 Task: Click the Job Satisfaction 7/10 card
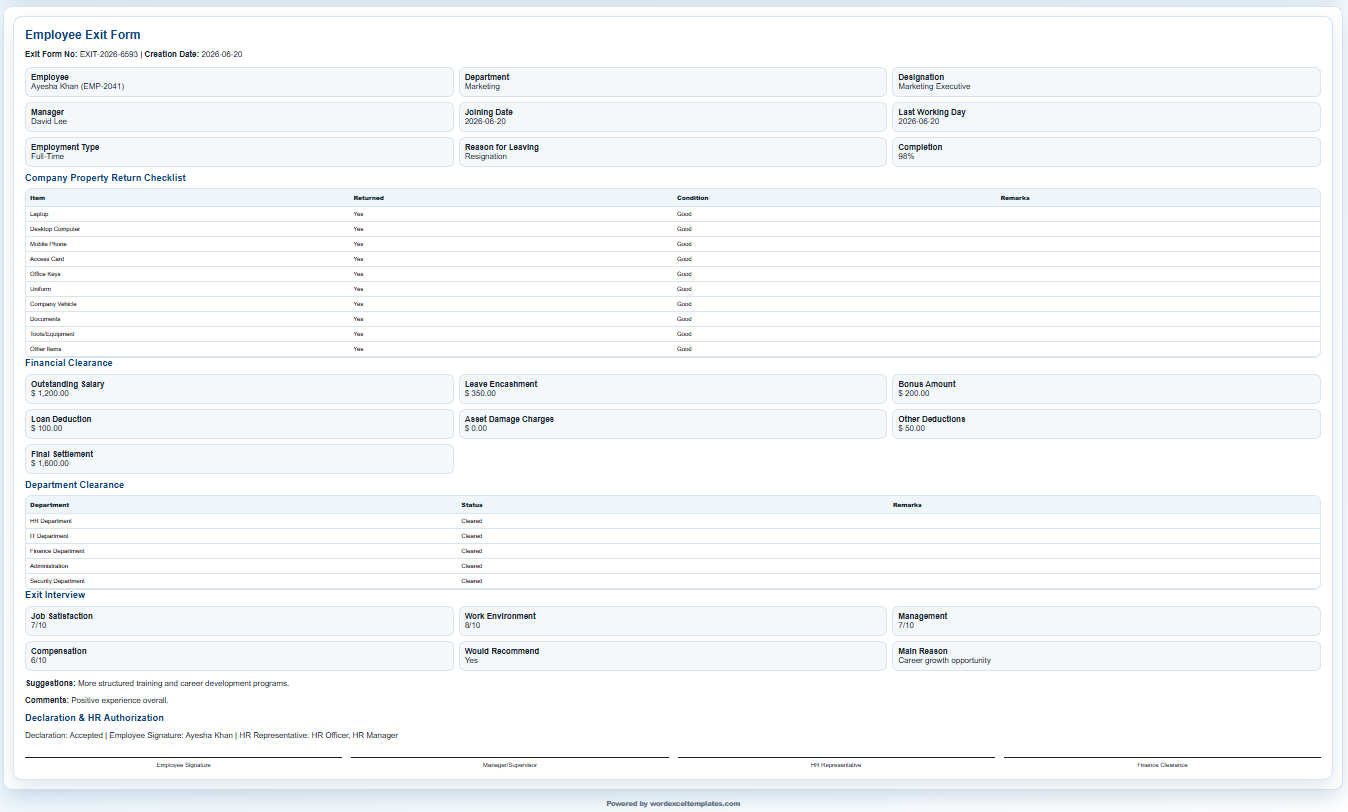pyautogui.click(x=239, y=621)
